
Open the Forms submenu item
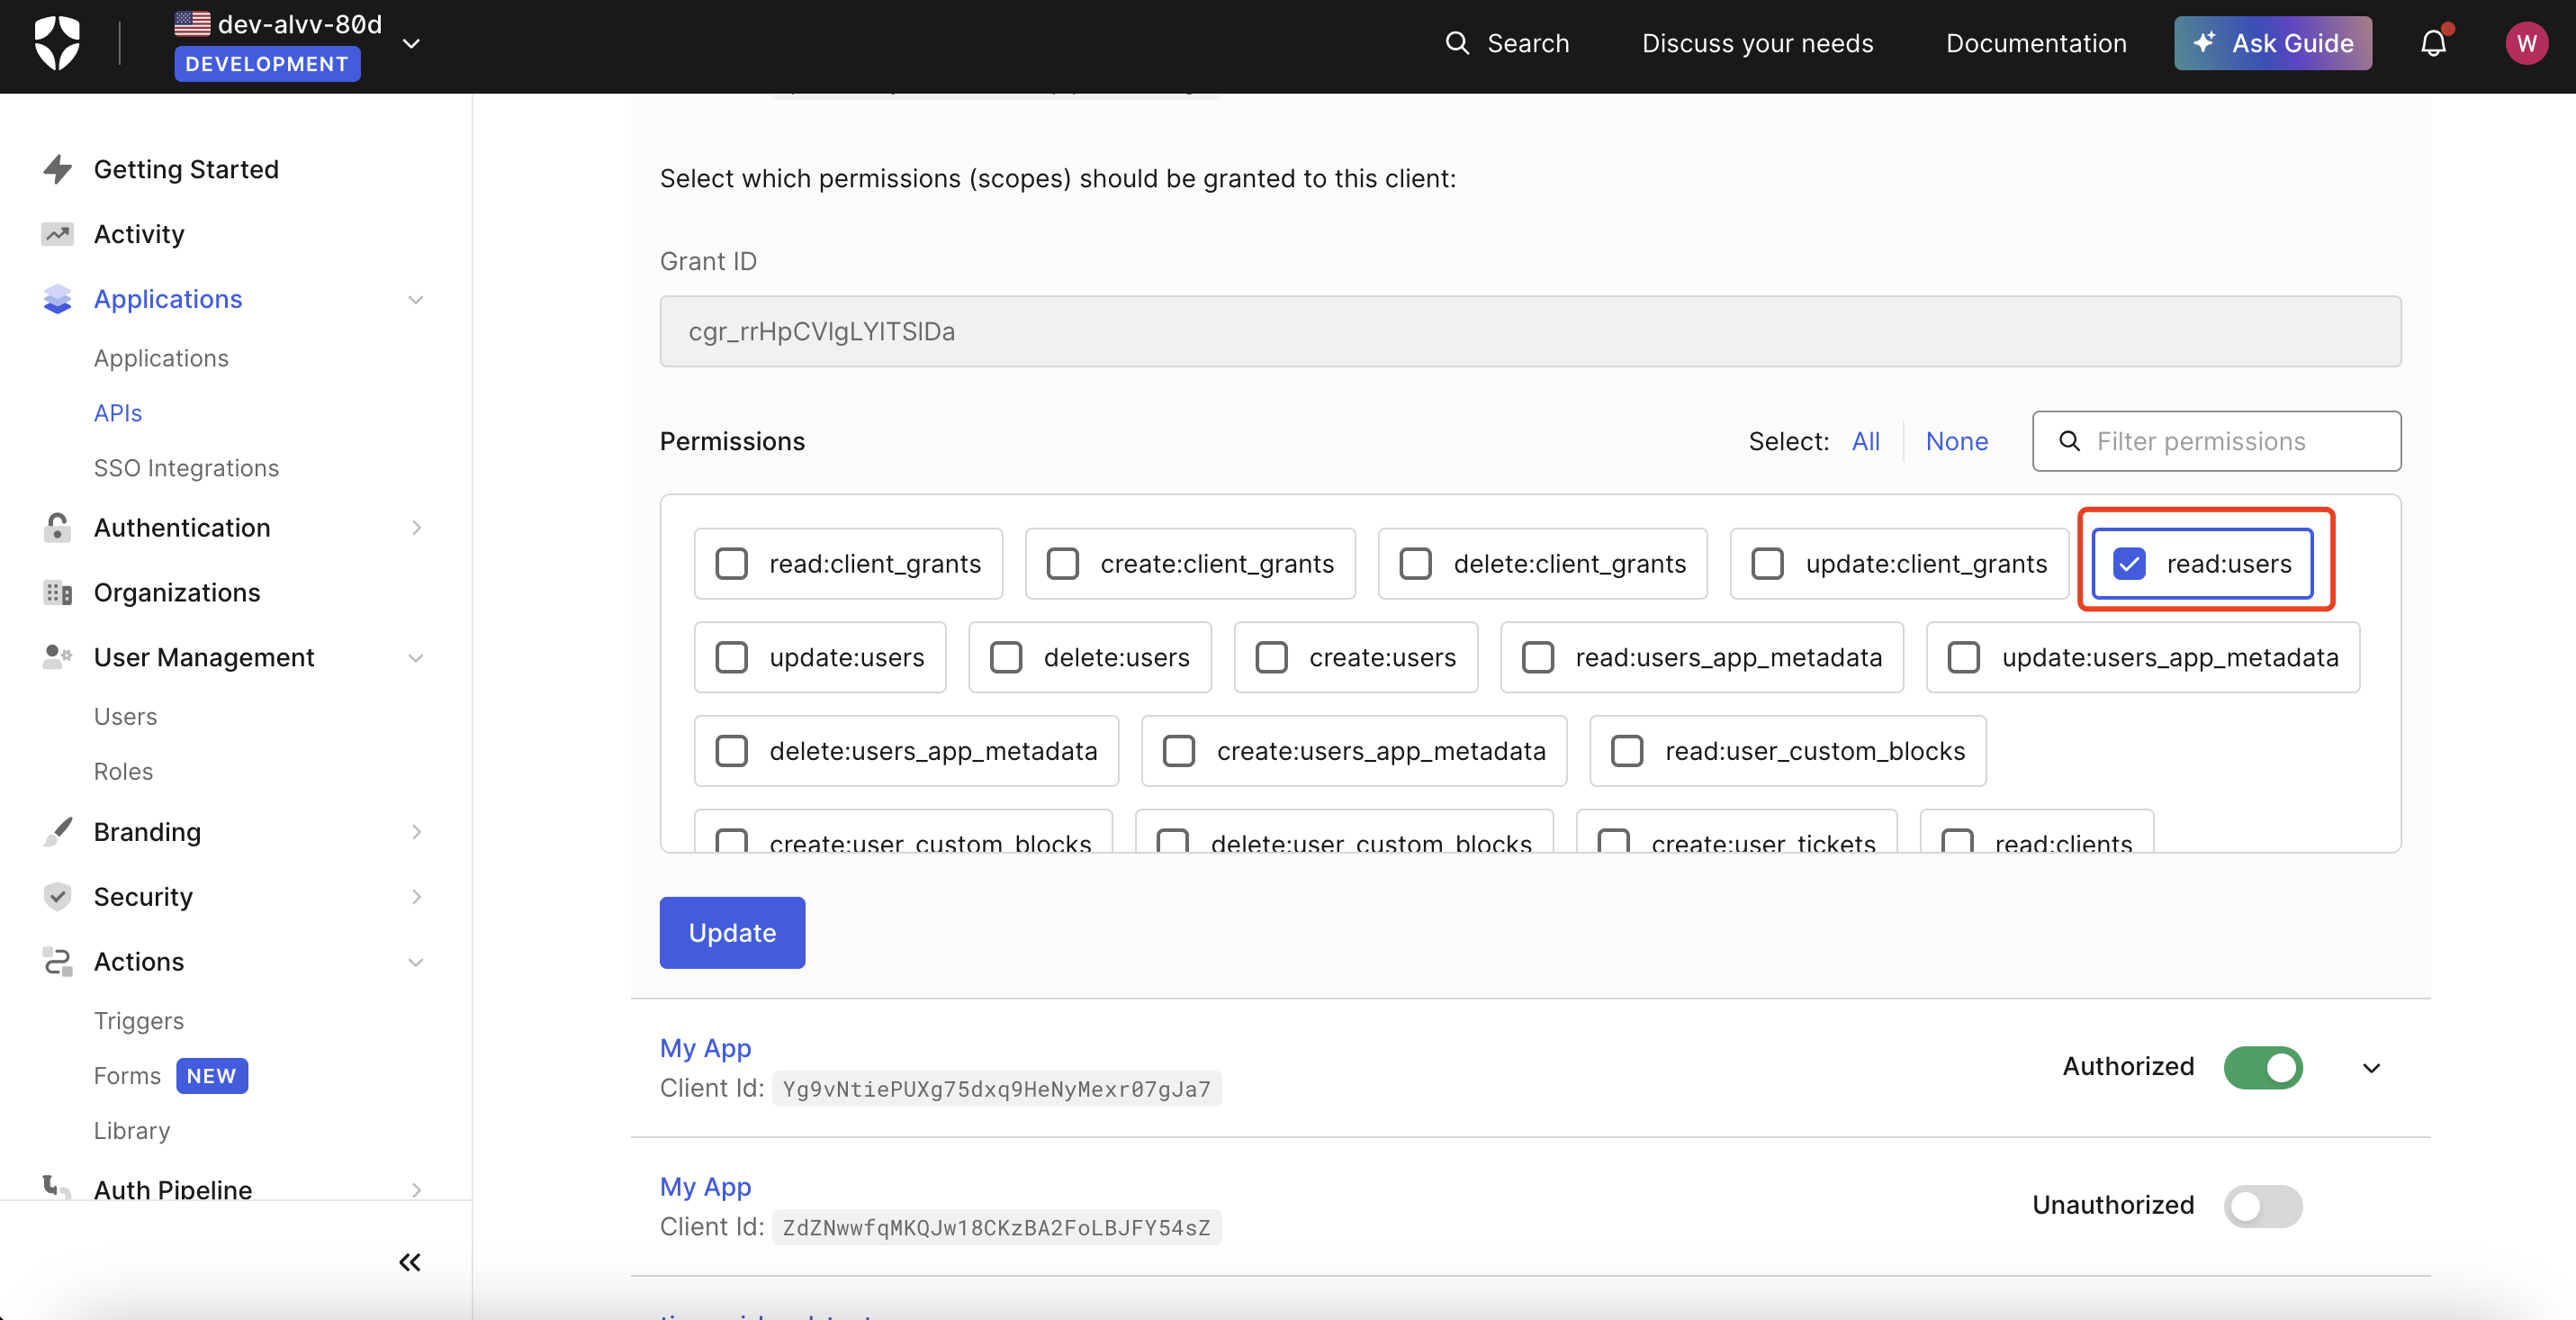point(127,1075)
